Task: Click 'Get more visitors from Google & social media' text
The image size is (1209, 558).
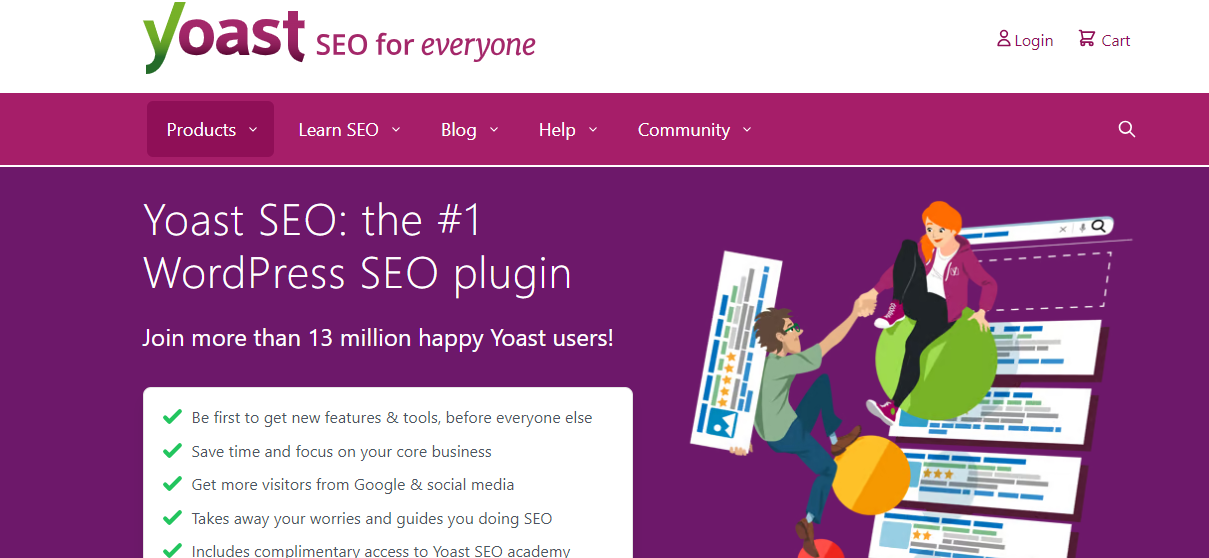Action: 353,485
